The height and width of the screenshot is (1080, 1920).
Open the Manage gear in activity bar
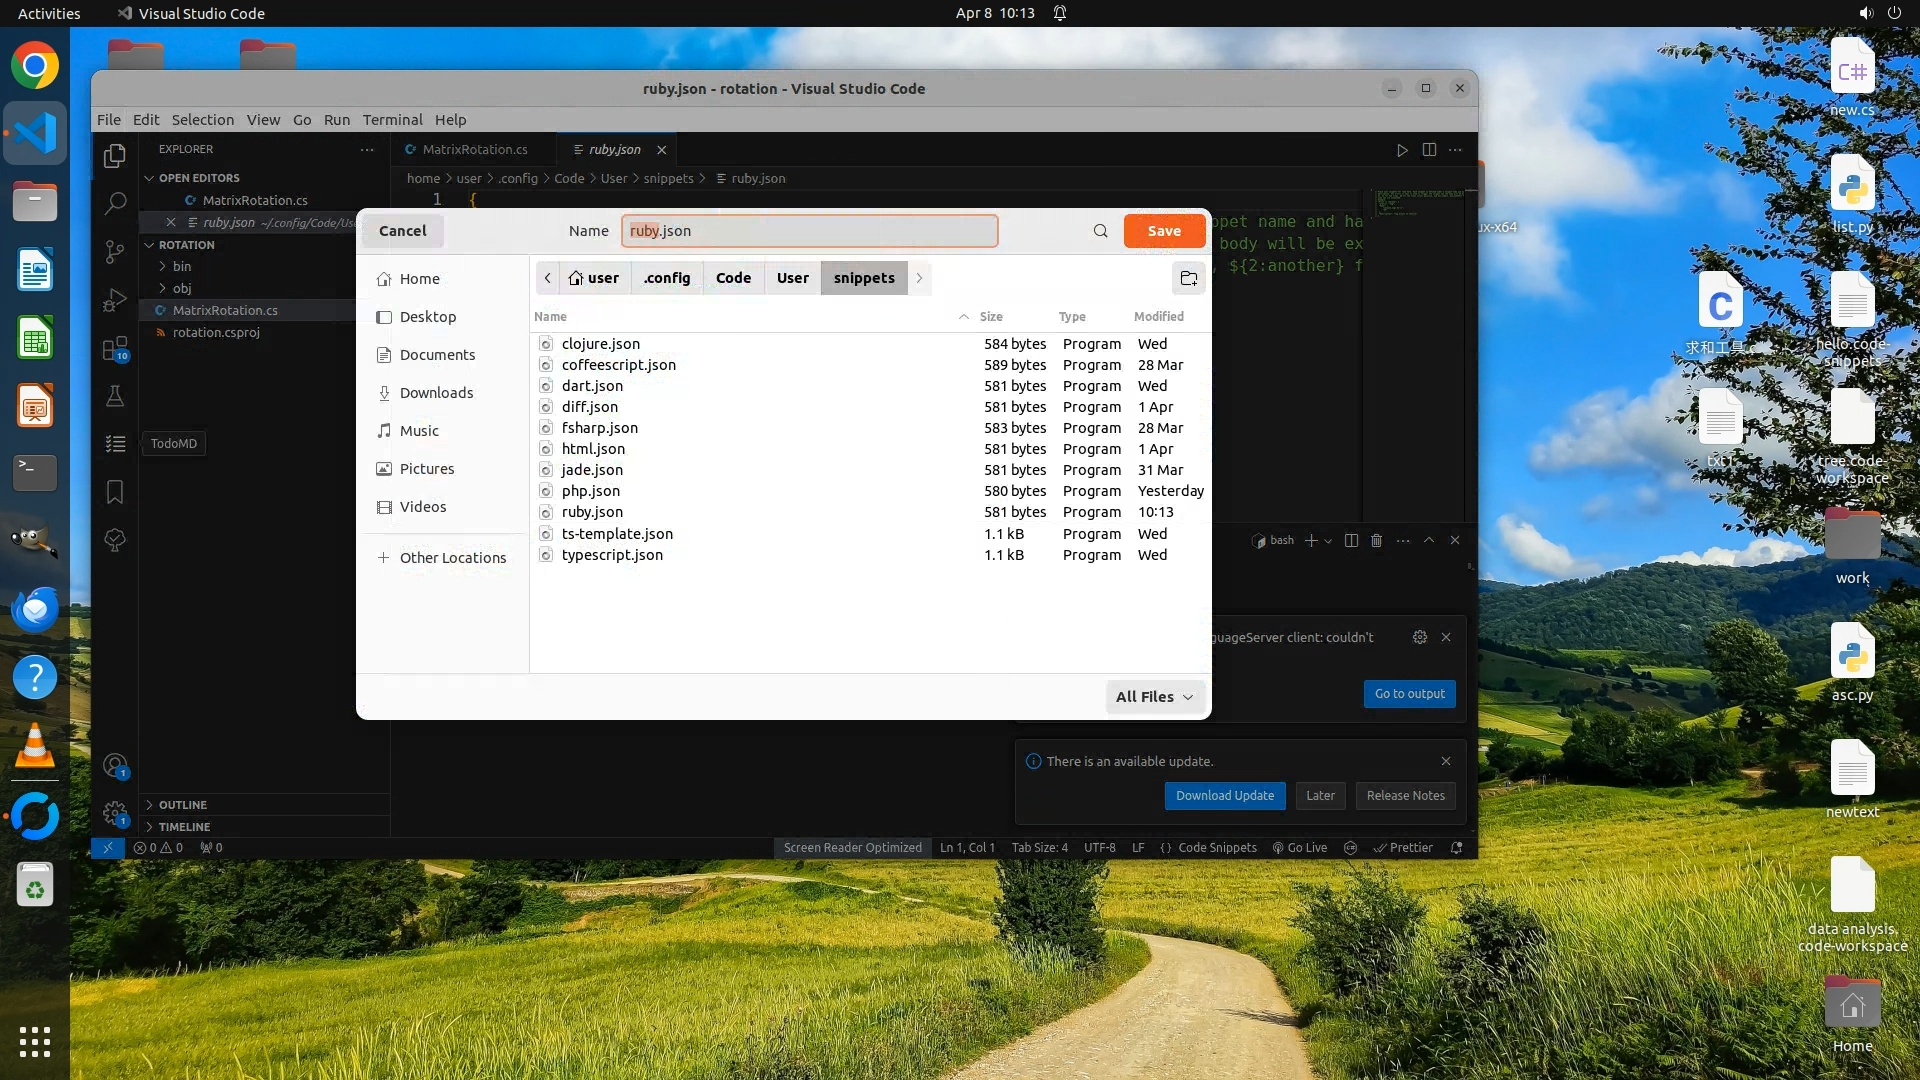[x=115, y=813]
